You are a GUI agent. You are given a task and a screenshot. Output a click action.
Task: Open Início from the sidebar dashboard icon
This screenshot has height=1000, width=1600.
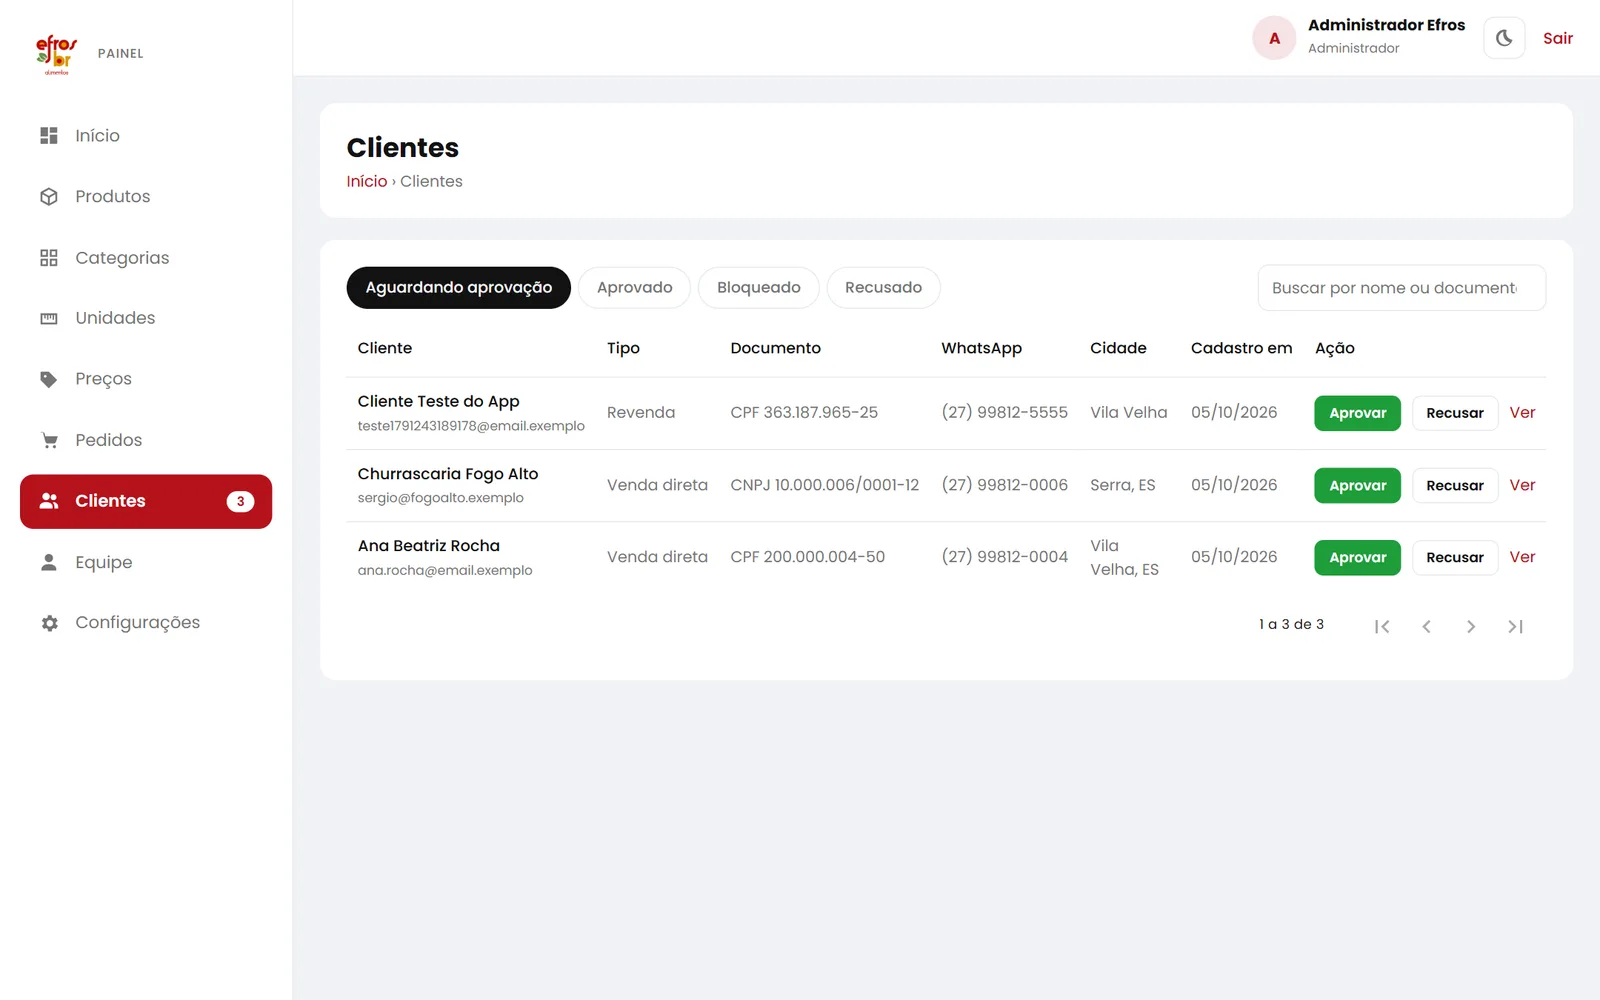[49, 135]
